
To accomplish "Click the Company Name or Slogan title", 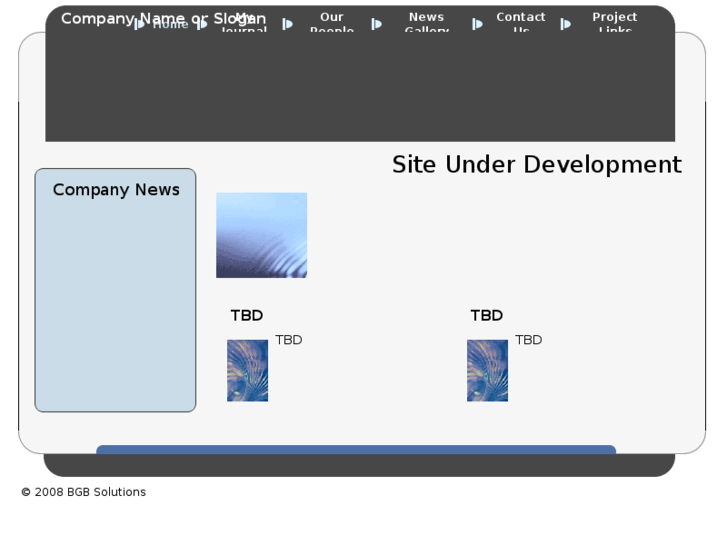I will tap(164, 19).
